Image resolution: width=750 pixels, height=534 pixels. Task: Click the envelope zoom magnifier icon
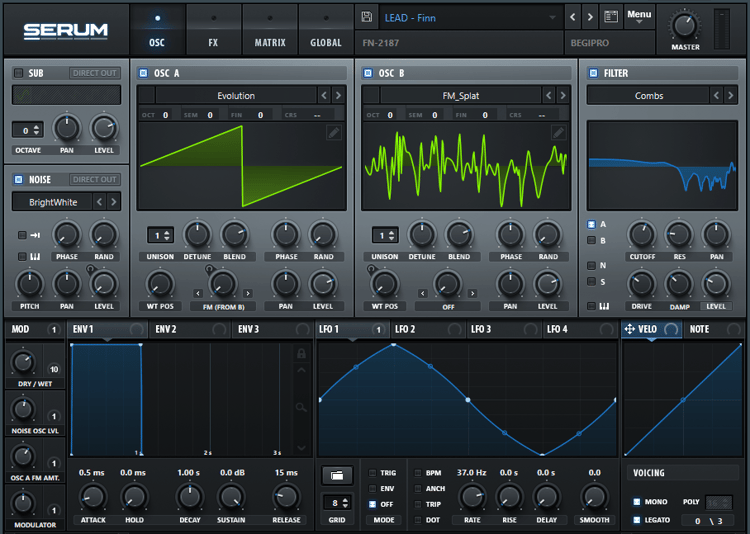[301, 408]
